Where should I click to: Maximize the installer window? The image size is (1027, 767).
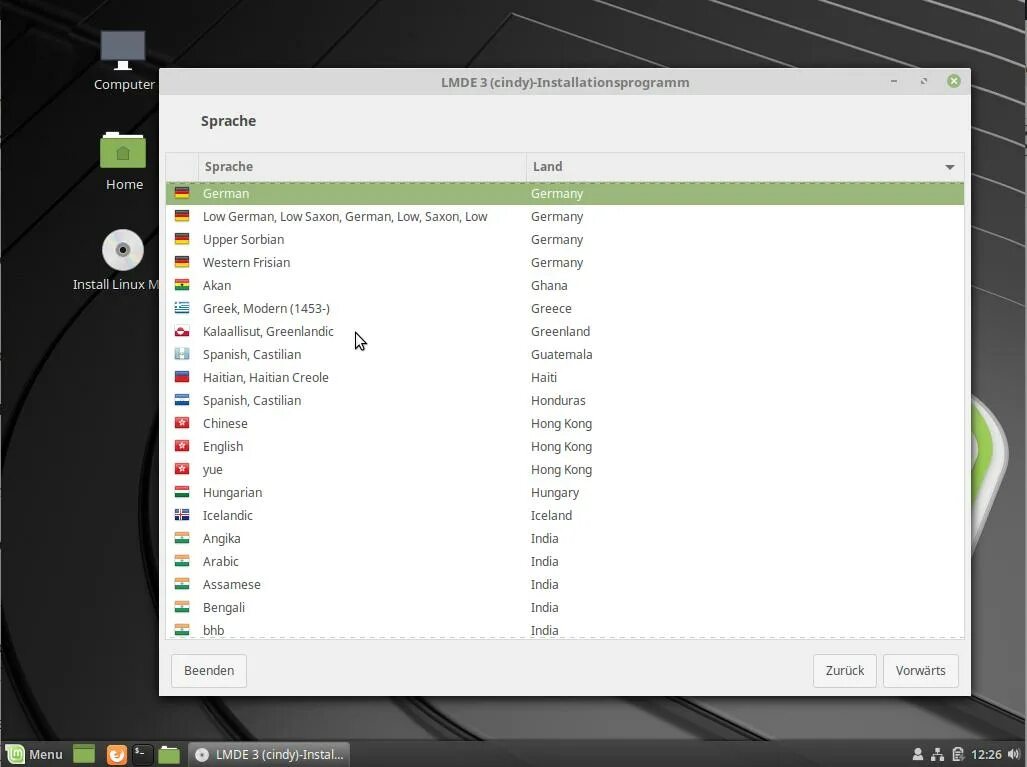pyautogui.click(x=924, y=81)
